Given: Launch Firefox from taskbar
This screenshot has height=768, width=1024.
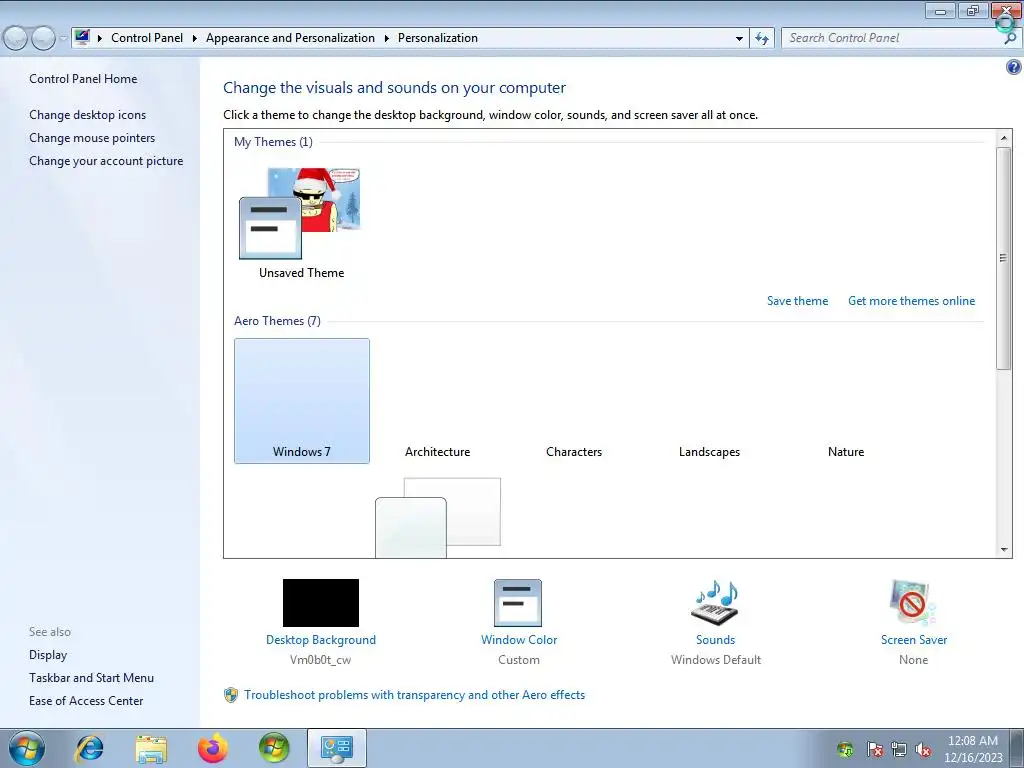Looking at the screenshot, I should 213,748.
